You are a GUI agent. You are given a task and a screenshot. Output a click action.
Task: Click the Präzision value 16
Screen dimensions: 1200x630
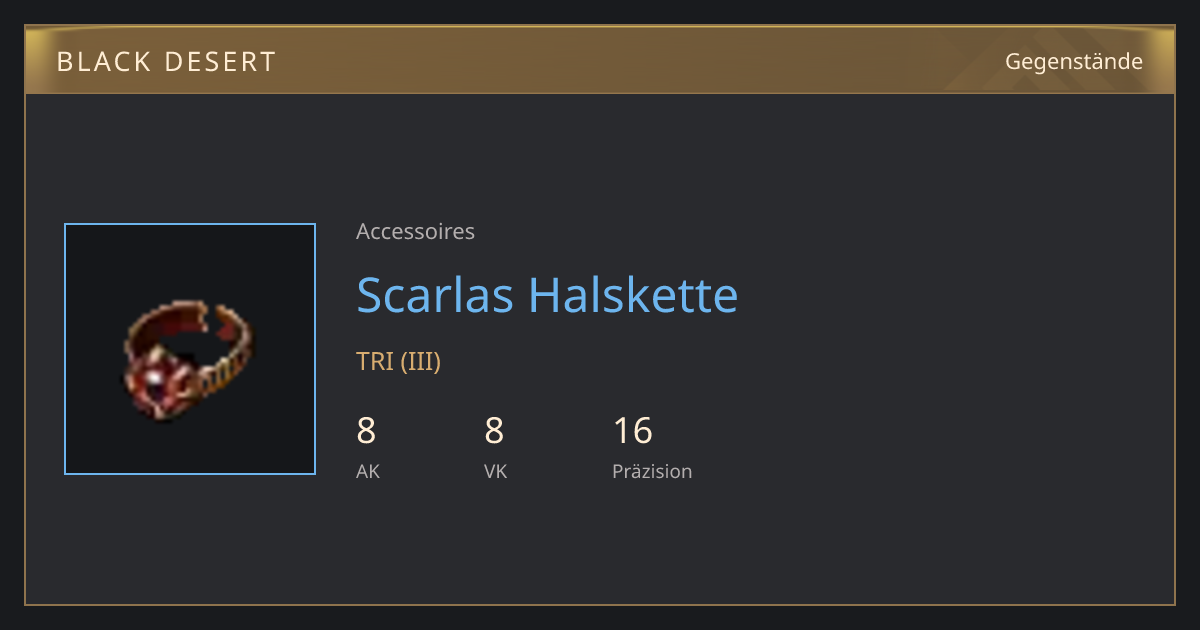click(x=632, y=431)
